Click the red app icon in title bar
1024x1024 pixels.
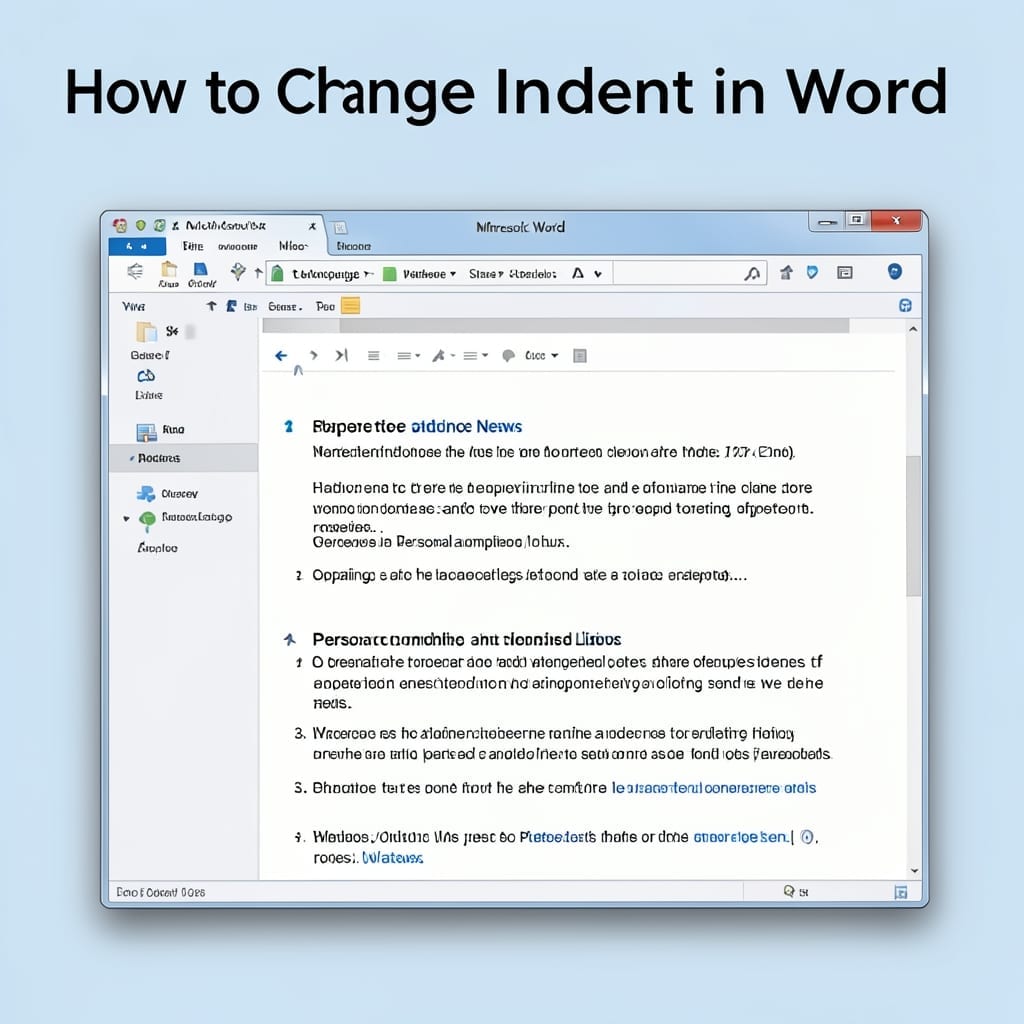(x=120, y=226)
